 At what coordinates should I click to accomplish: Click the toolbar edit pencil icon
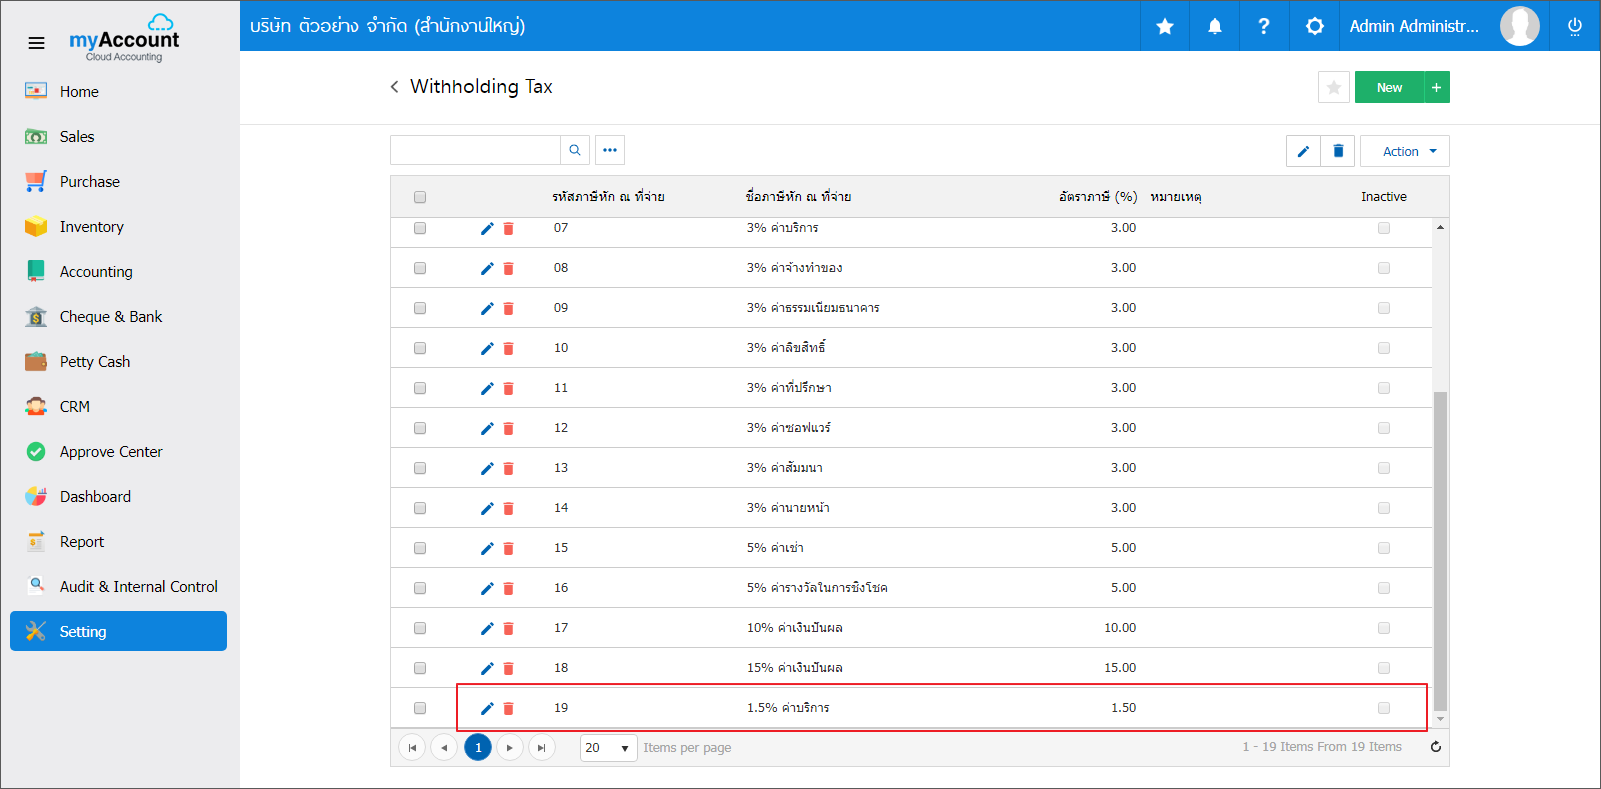(x=1303, y=151)
